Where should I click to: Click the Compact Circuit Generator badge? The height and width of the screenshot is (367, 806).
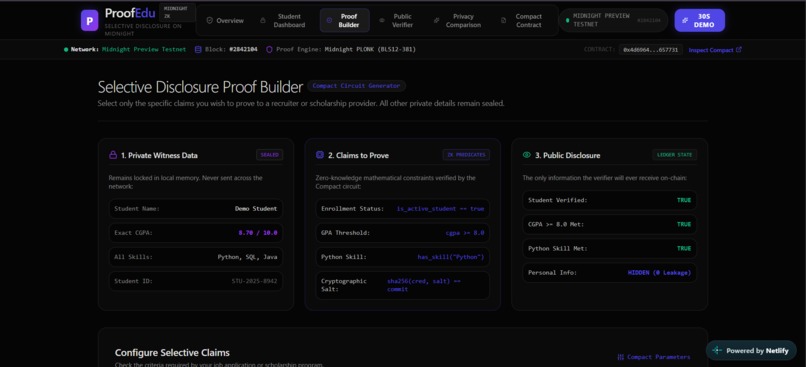(x=357, y=86)
